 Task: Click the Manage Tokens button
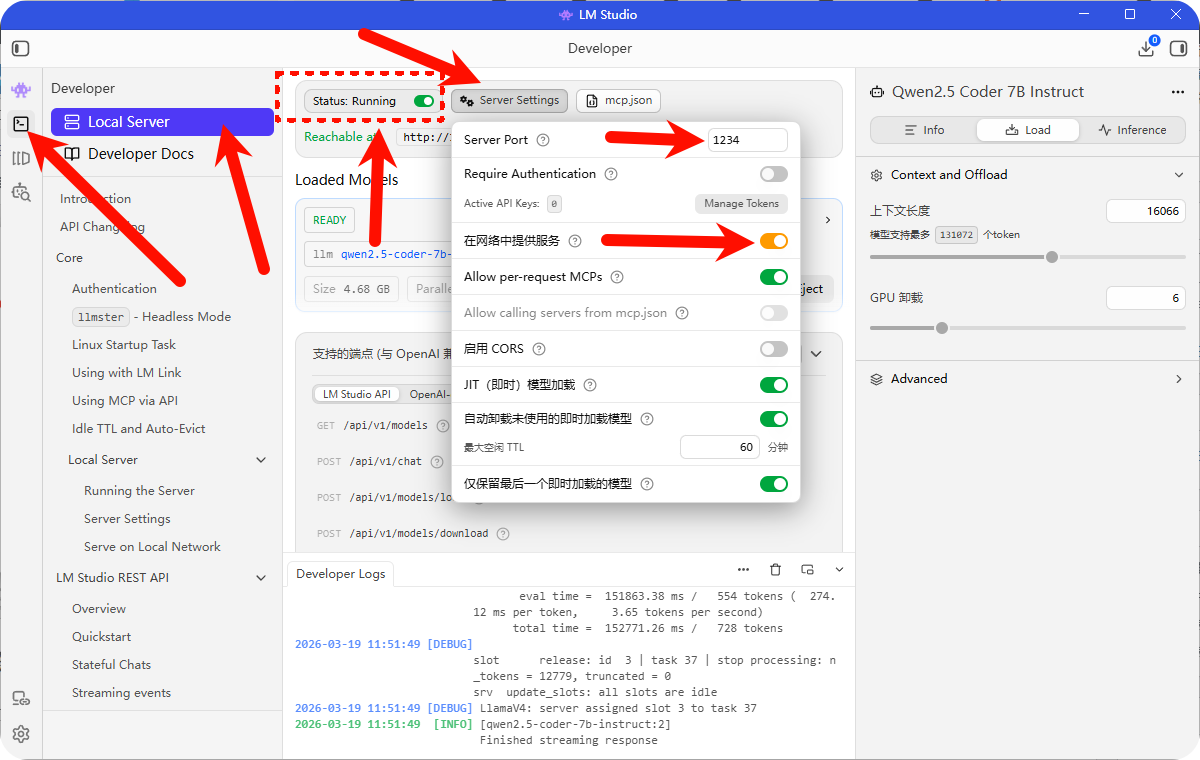click(741, 203)
